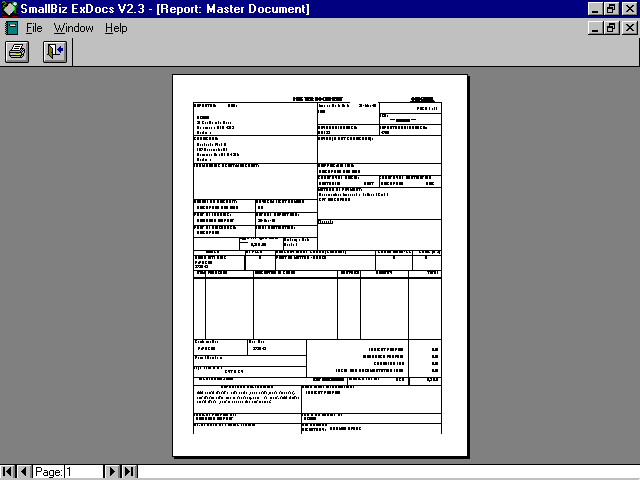Viewport: 640px width, 480px height.
Task: Click the document icon beside File menu
Action: [11, 28]
